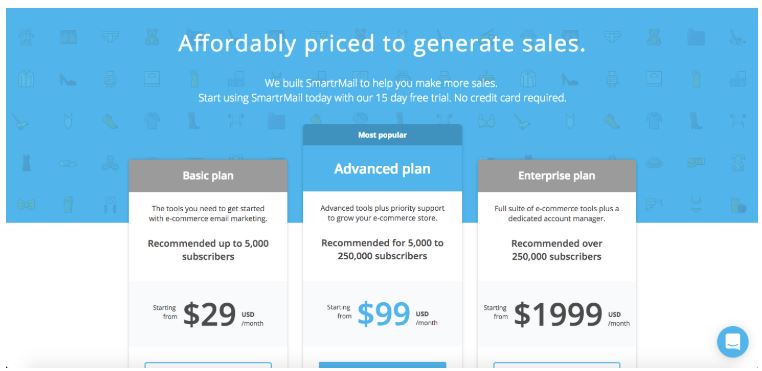Click the $1999 Enterprise price
Image resolution: width=762 pixels, height=371 pixels.
(558, 315)
